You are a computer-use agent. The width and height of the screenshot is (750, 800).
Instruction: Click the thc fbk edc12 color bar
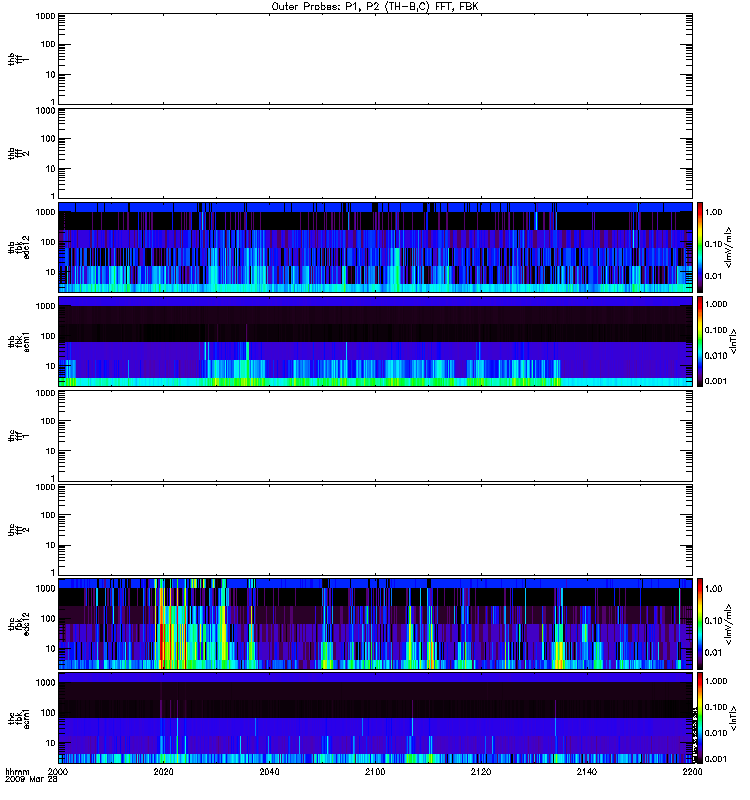[700, 624]
